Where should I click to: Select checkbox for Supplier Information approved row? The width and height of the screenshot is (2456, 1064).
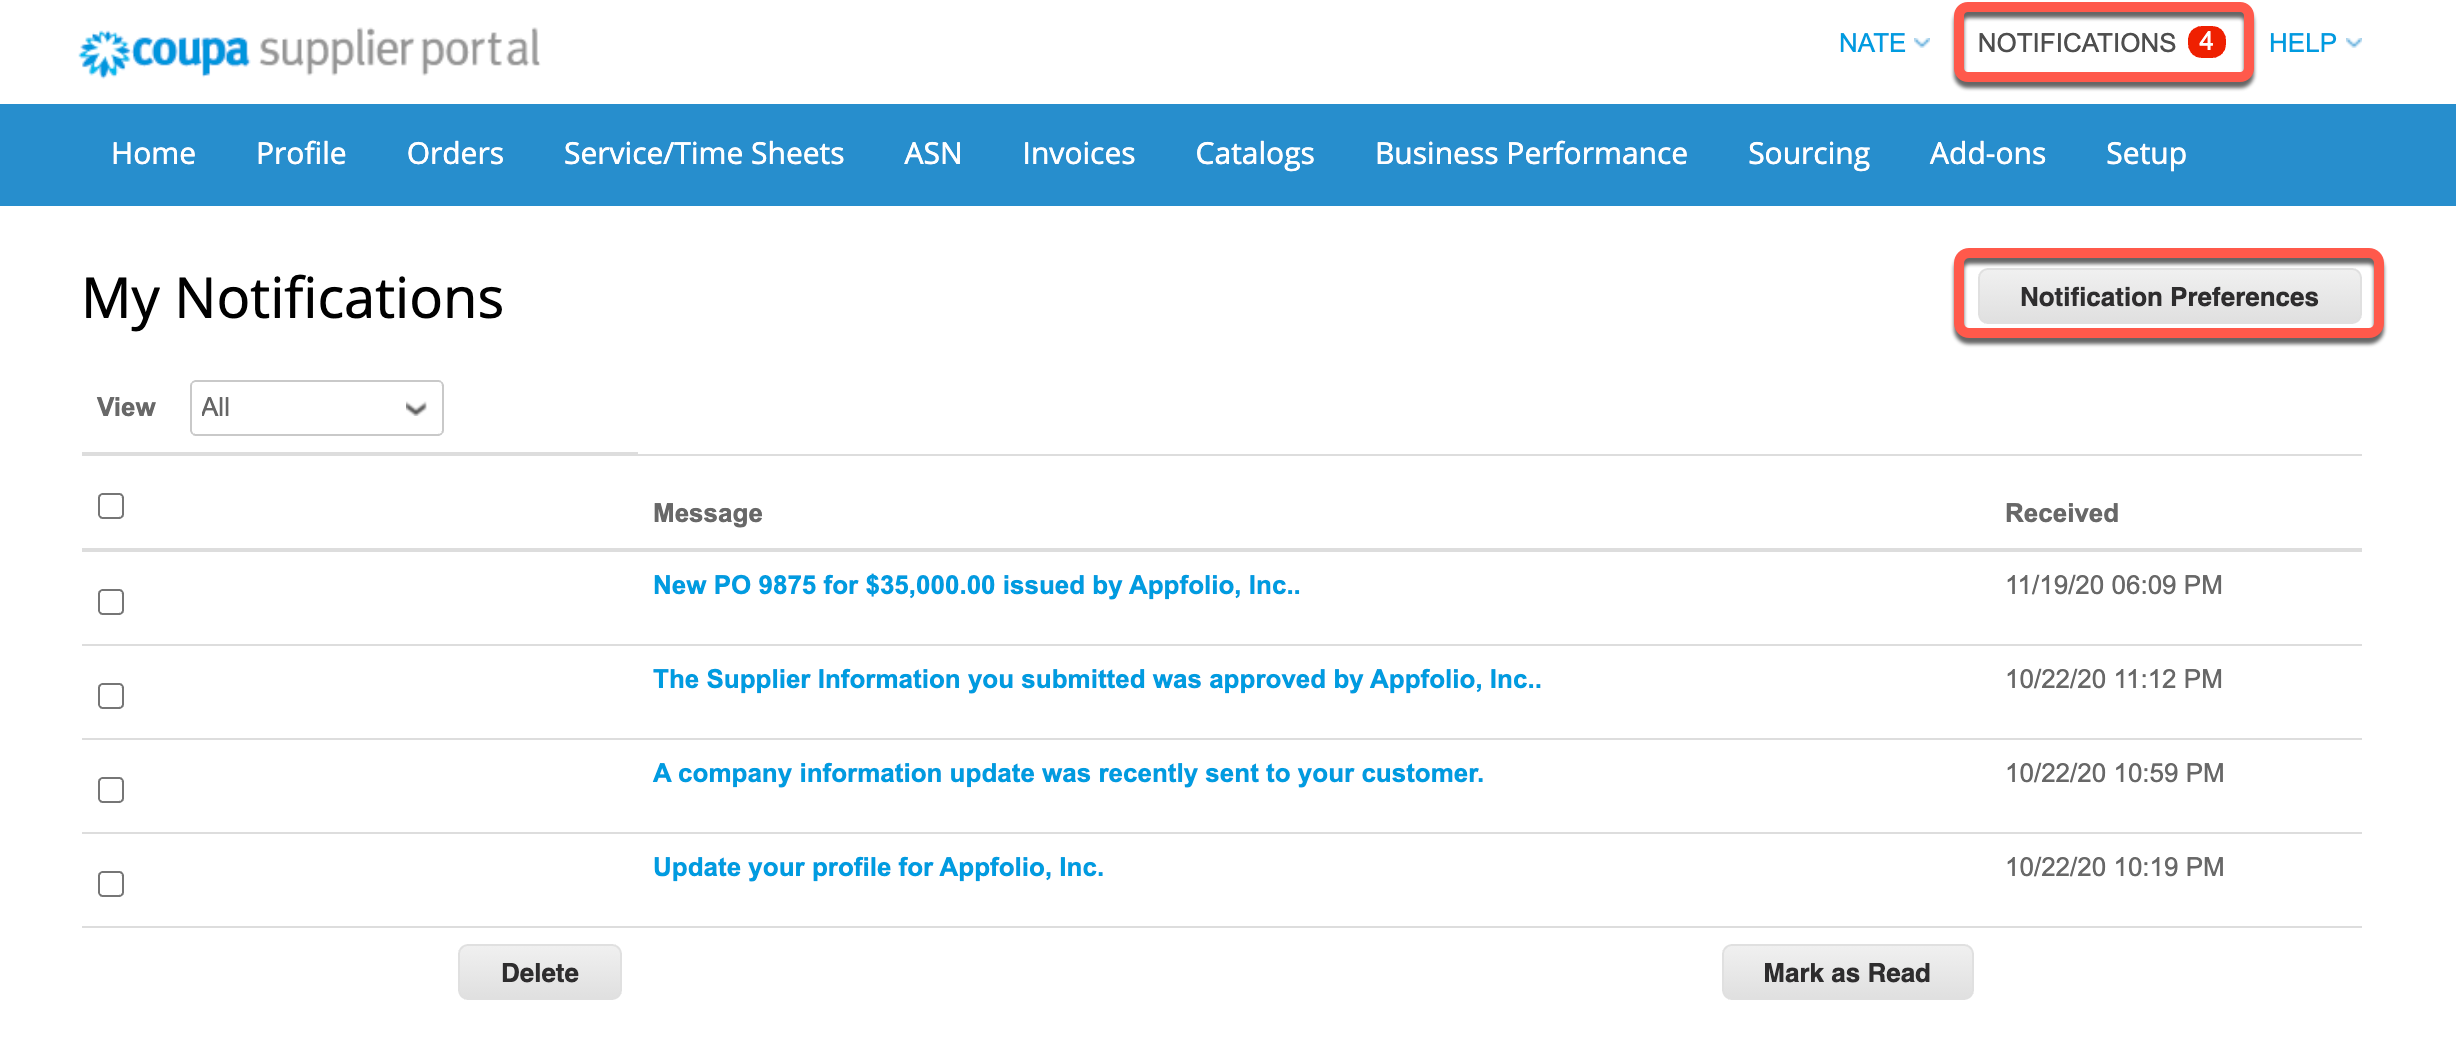click(111, 696)
